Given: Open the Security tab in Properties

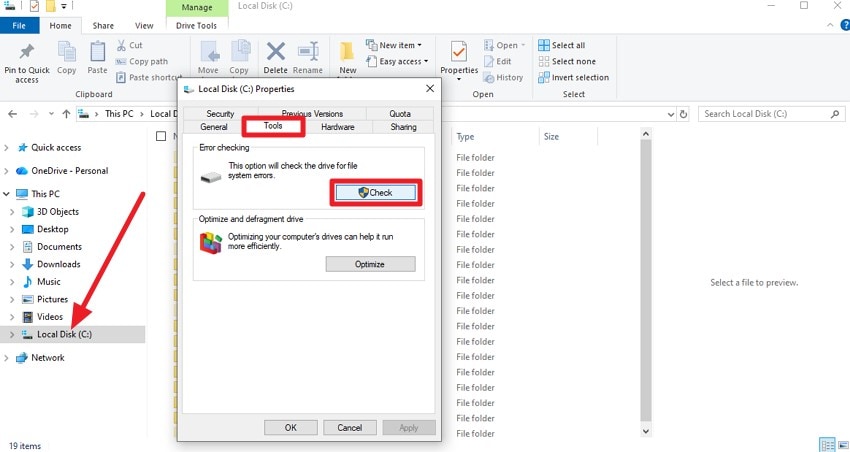Looking at the screenshot, I should click(x=220, y=114).
